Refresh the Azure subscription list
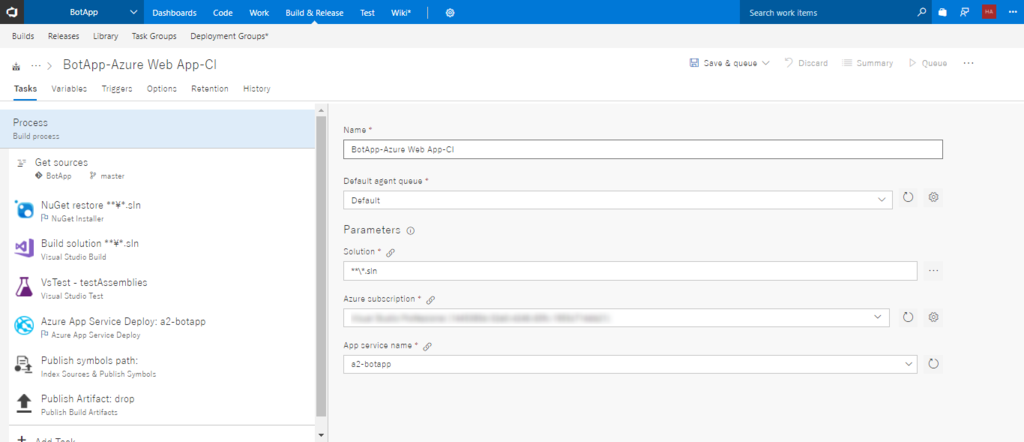 [907, 317]
